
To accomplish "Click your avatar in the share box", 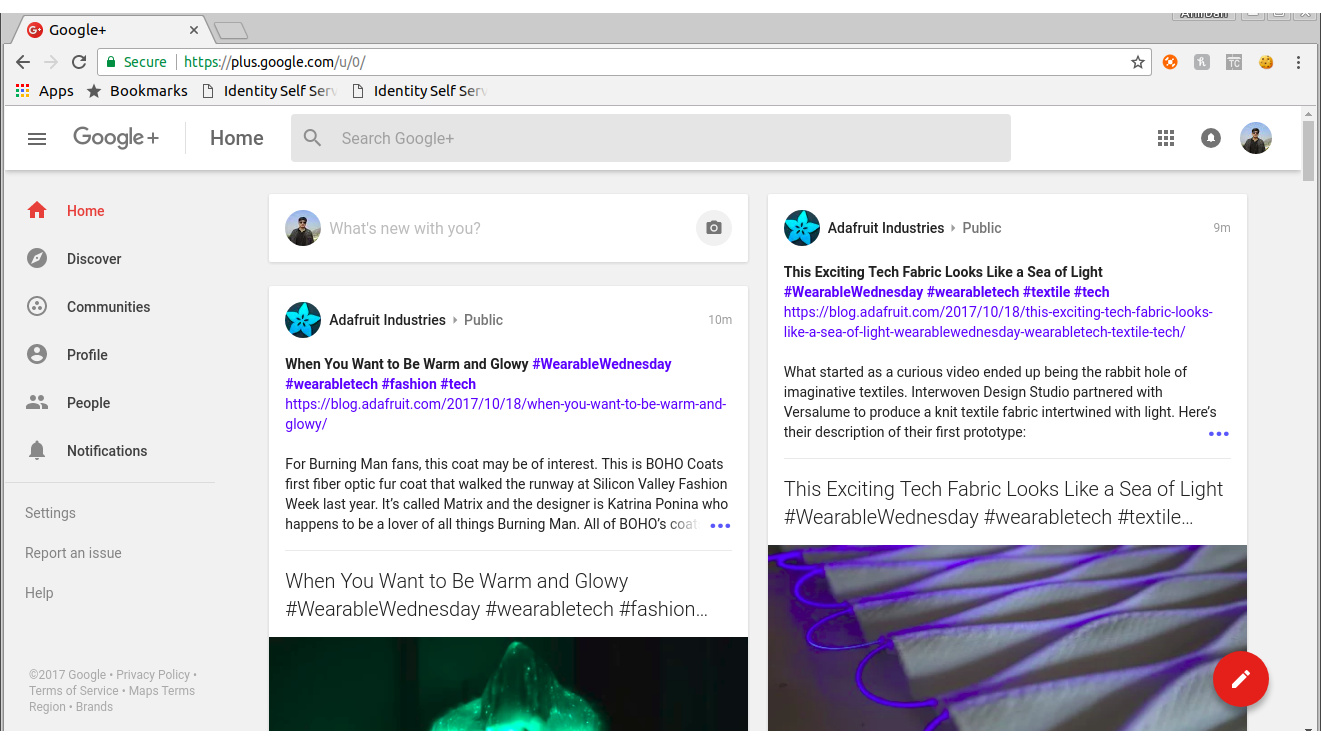I will point(303,228).
